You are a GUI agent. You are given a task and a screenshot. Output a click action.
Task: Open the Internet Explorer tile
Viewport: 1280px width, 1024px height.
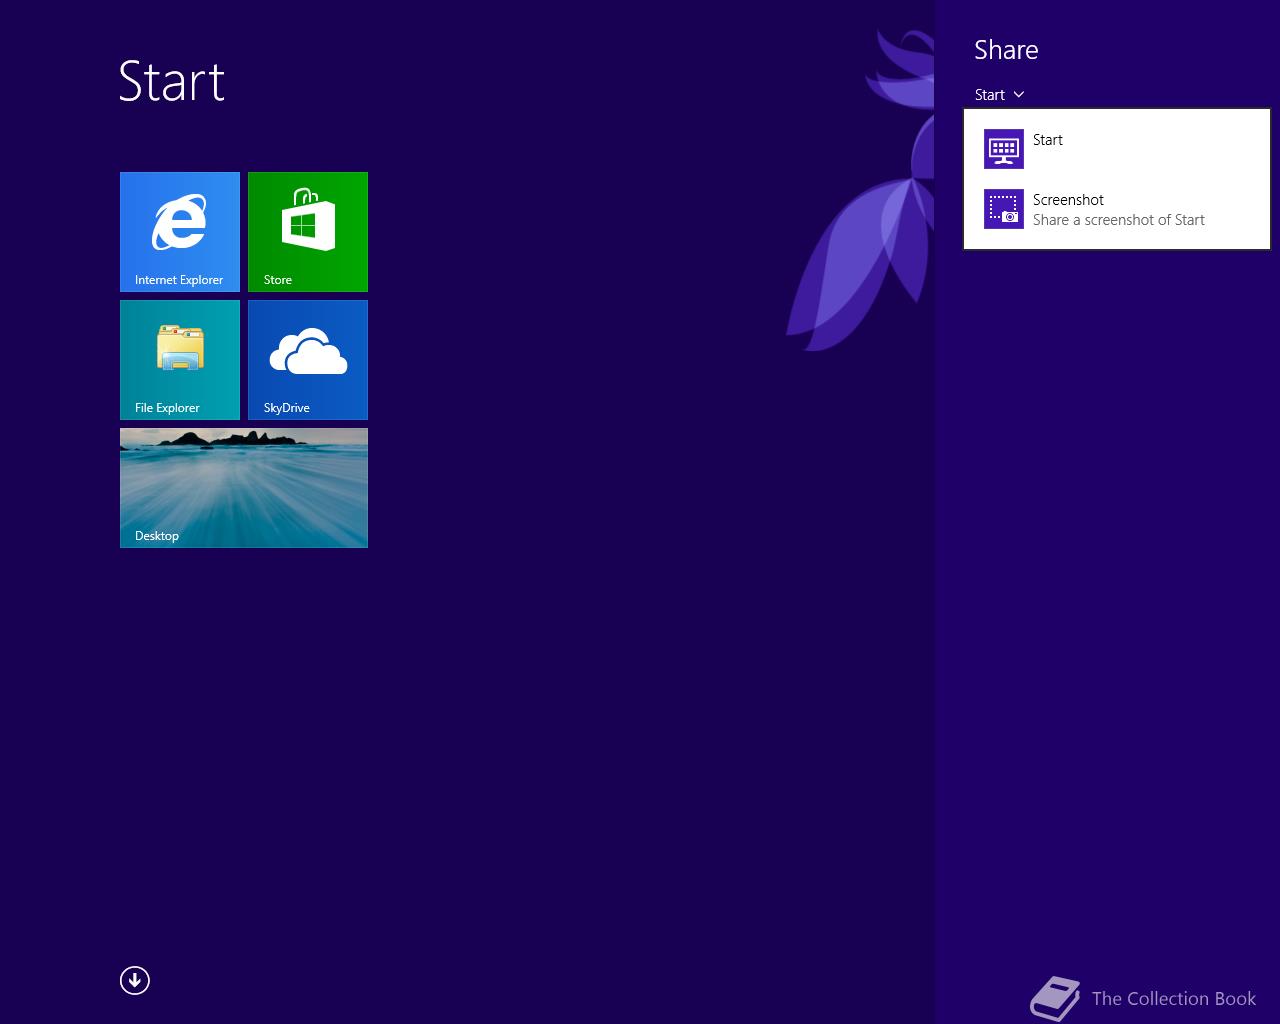[x=180, y=232]
